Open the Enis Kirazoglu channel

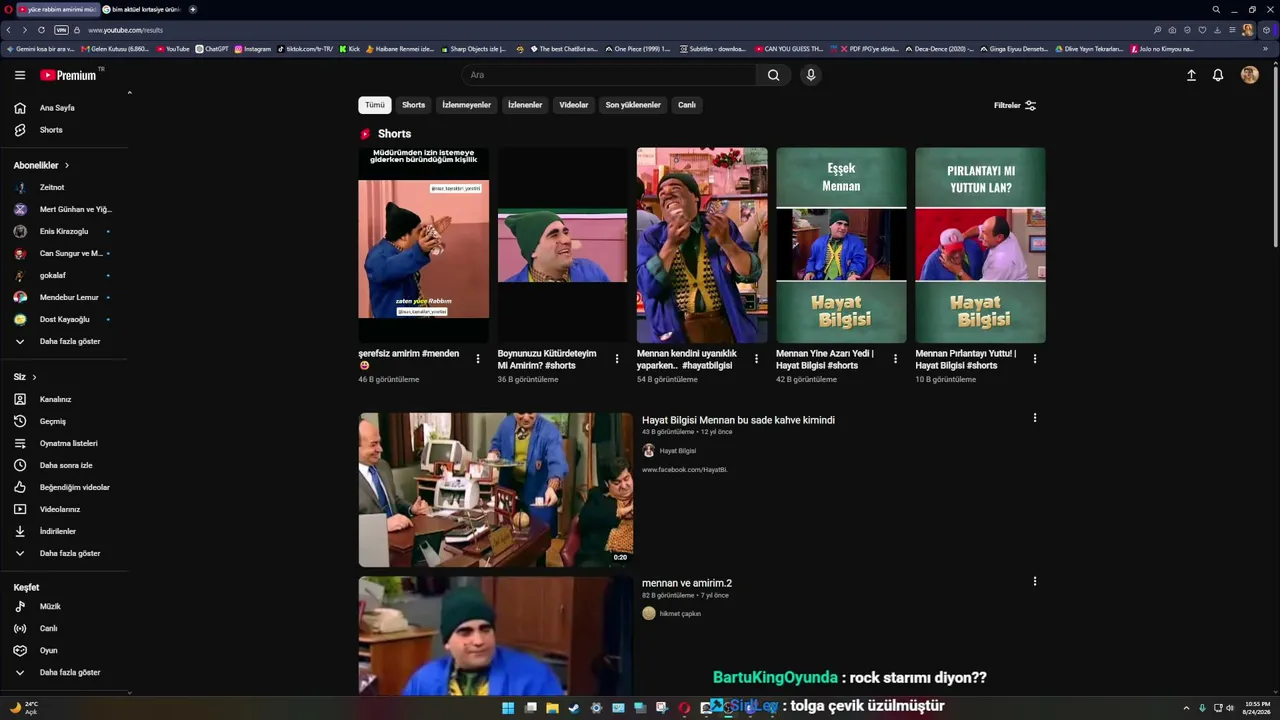pos(65,231)
